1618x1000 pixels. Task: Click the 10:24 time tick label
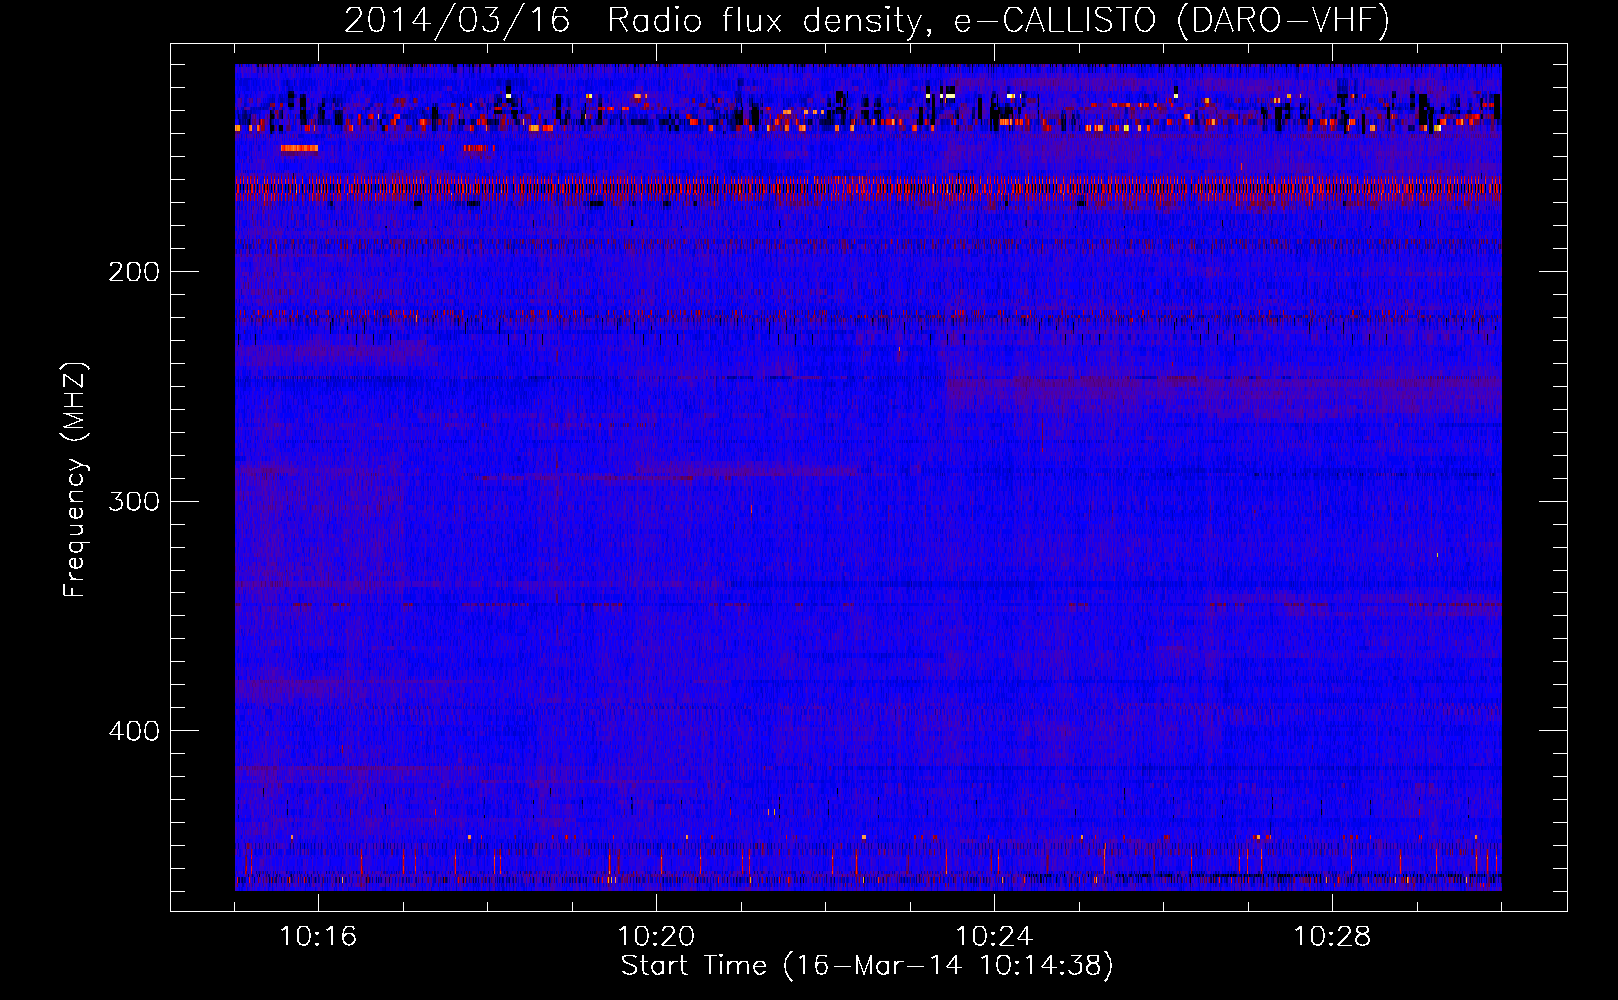(994, 937)
